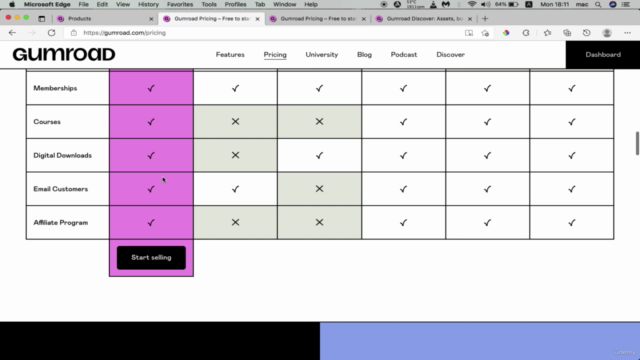Open the Malwarebytes menu bar icon
The height and width of the screenshot is (360, 640).
[x=446, y=4]
